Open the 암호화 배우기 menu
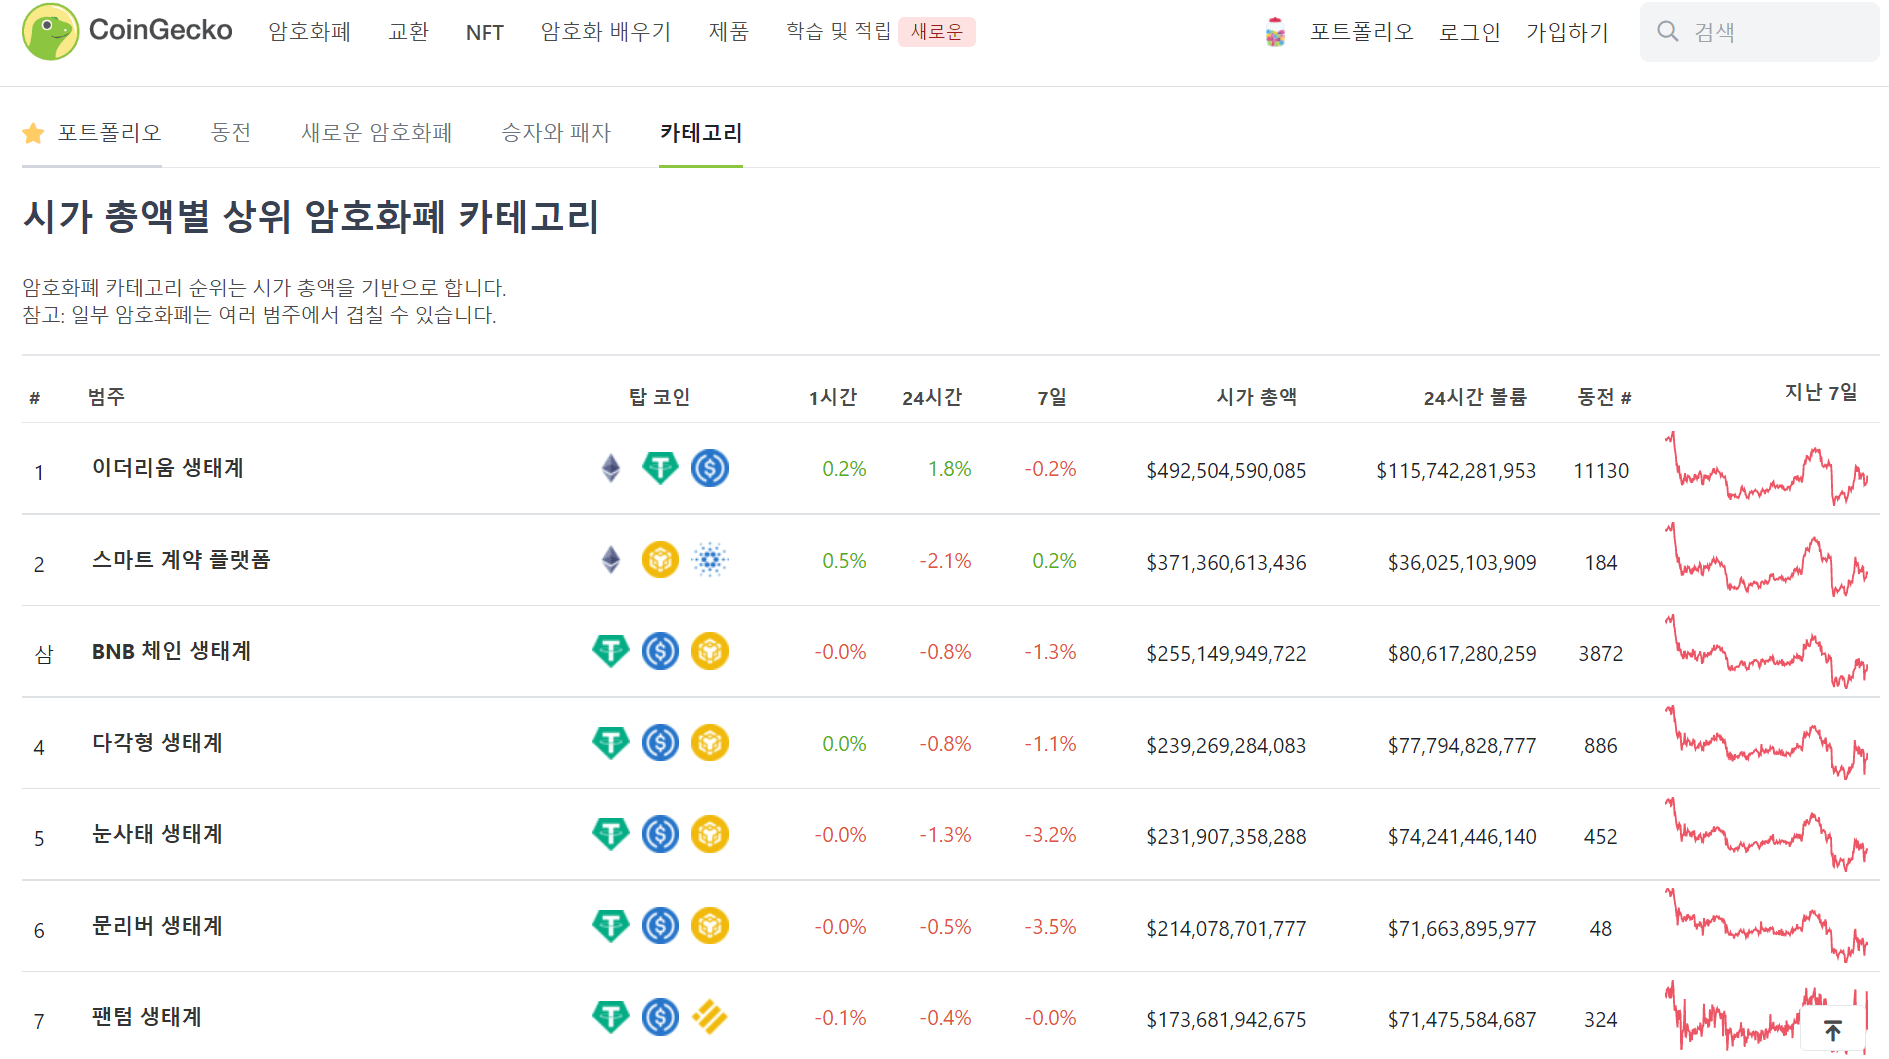This screenshot has width=1889, height=1059. [x=606, y=32]
